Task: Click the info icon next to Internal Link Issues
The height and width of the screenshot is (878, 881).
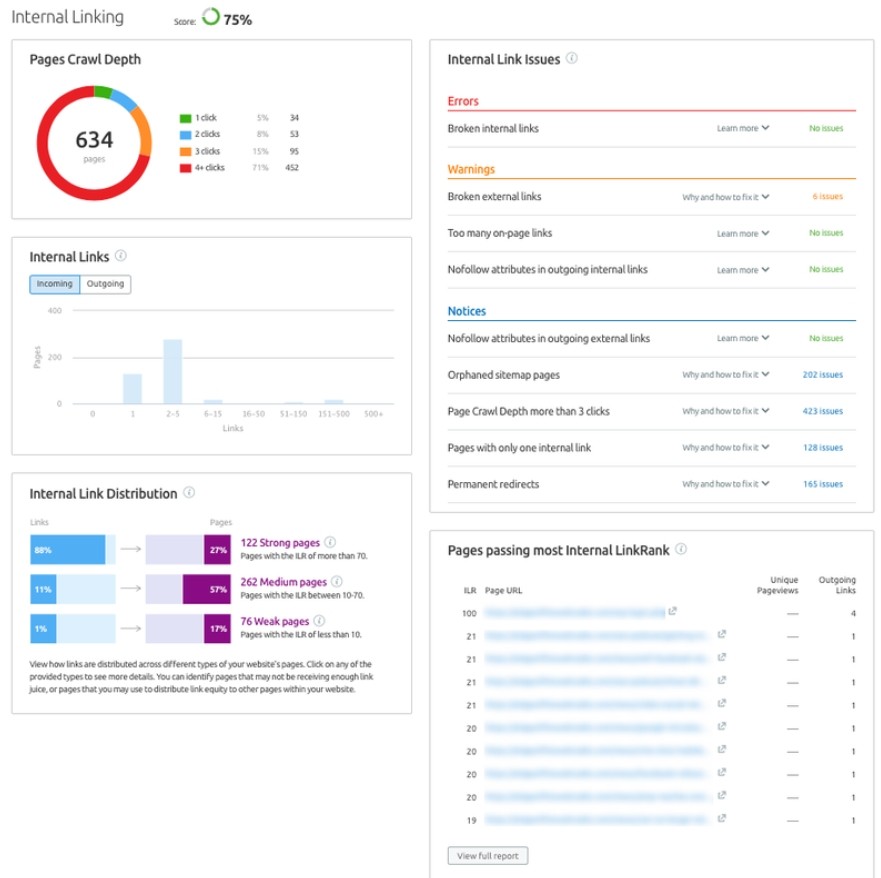Action: (571, 58)
